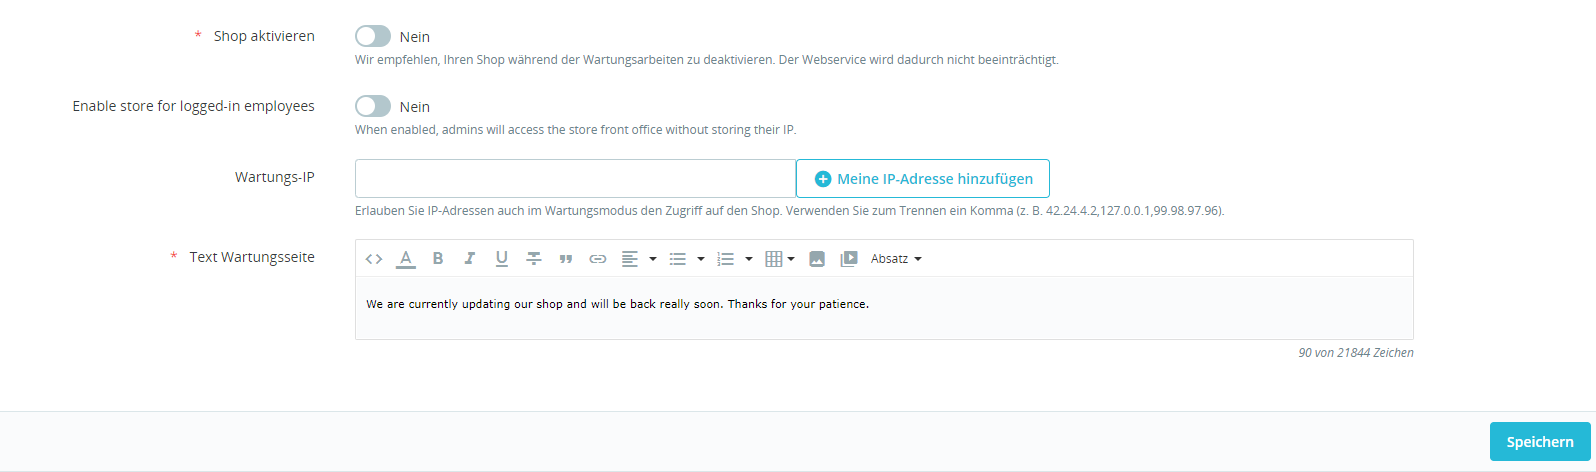Viewport: 1596px width, 472px height.
Task: Open source code view in editor
Action: (374, 259)
